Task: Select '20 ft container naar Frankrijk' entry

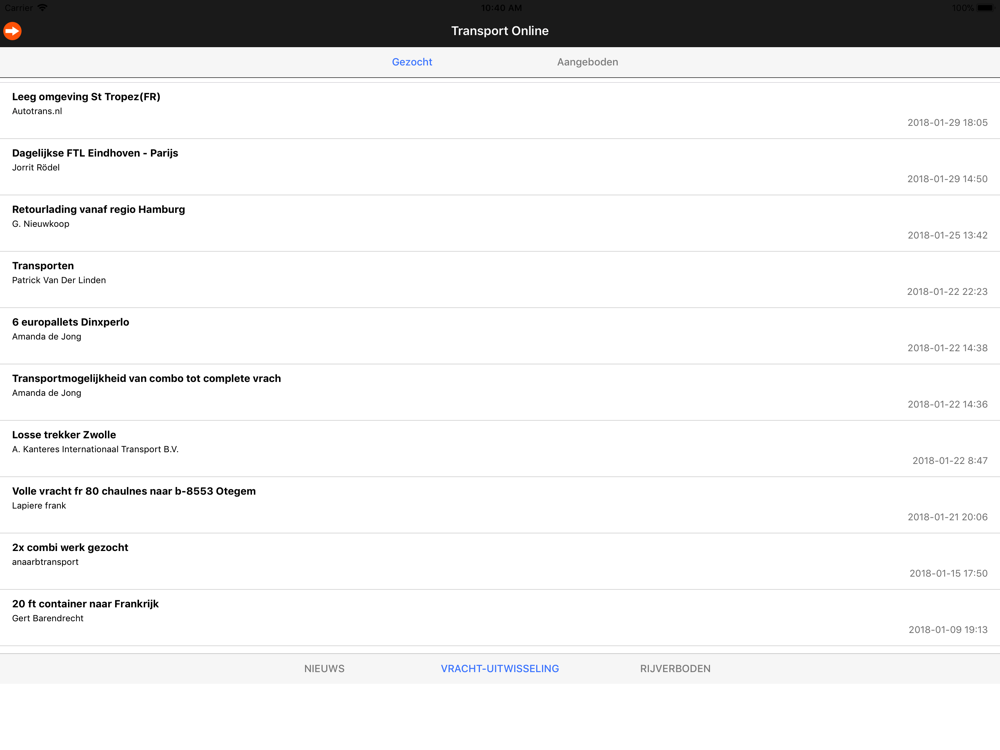Action: 500,617
